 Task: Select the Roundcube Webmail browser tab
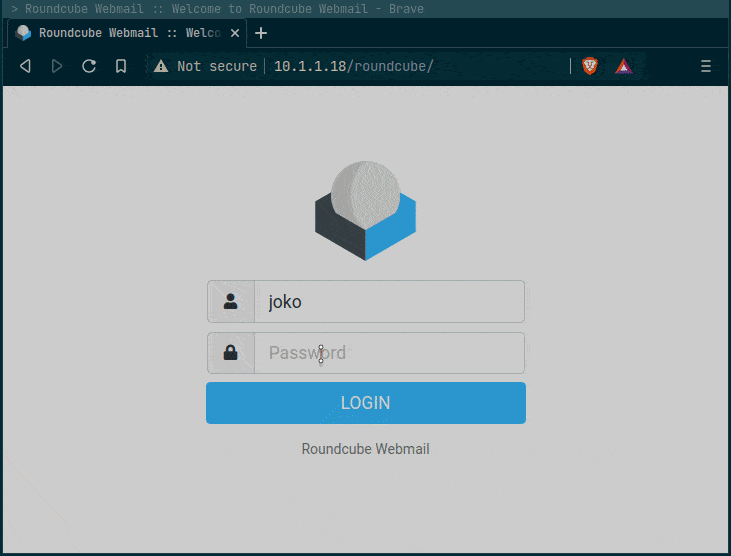[x=127, y=33]
